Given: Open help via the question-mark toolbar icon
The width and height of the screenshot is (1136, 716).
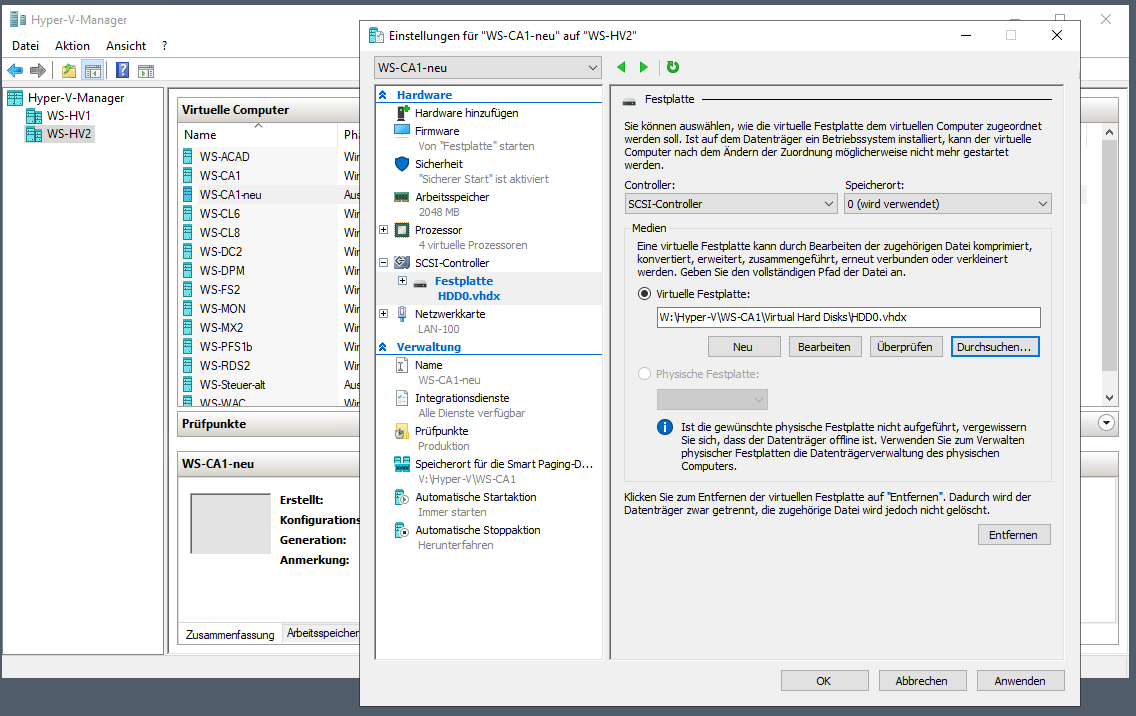Looking at the screenshot, I should coord(122,70).
